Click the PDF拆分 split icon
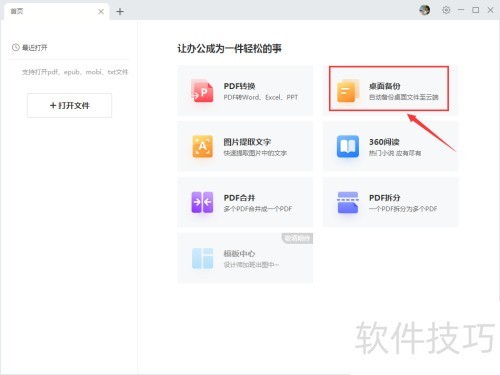 348,202
